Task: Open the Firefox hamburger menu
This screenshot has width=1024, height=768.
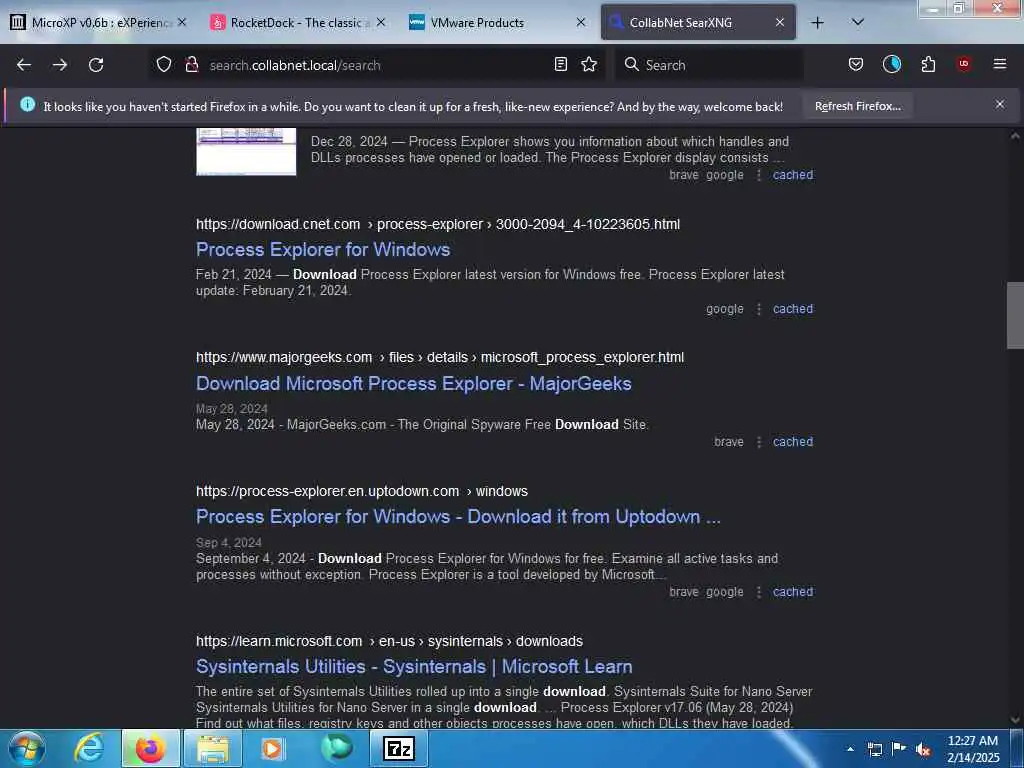Action: point(999,64)
